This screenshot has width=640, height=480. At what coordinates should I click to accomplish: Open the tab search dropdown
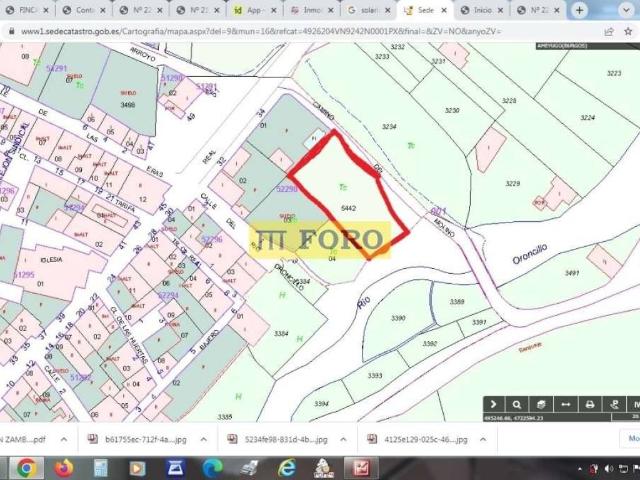(x=626, y=10)
